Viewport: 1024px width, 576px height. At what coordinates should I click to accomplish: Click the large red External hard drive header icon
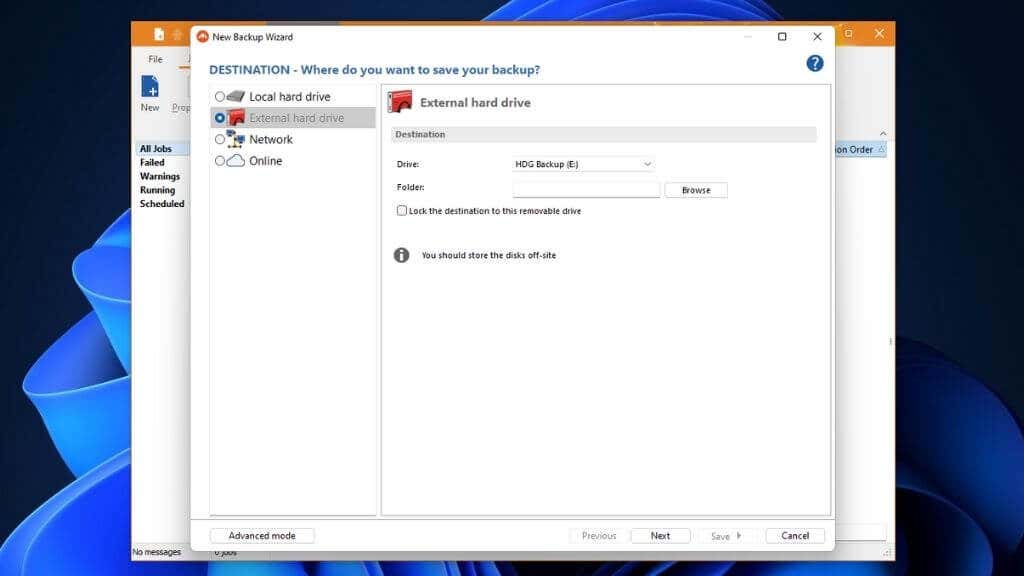tap(400, 102)
